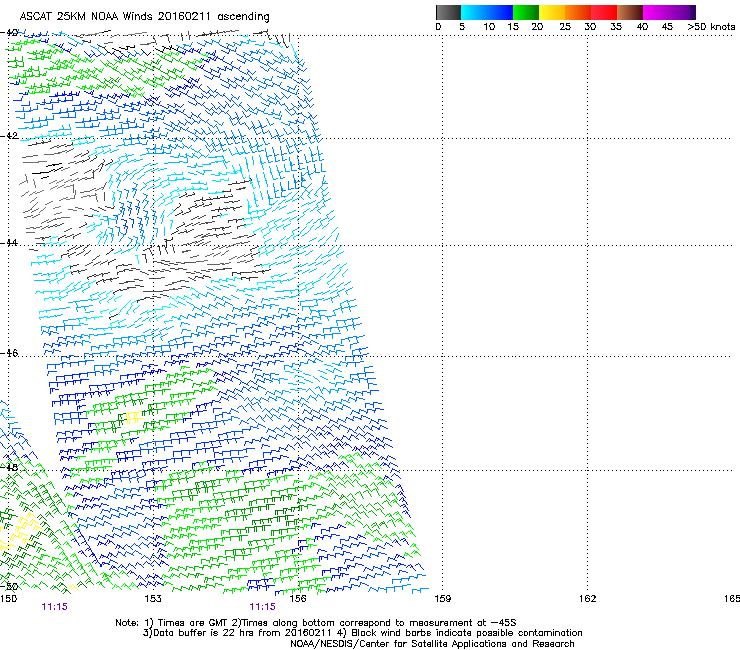Click the cyan 5-10 knots legend segment
740x650 pixels.
[474, 12]
